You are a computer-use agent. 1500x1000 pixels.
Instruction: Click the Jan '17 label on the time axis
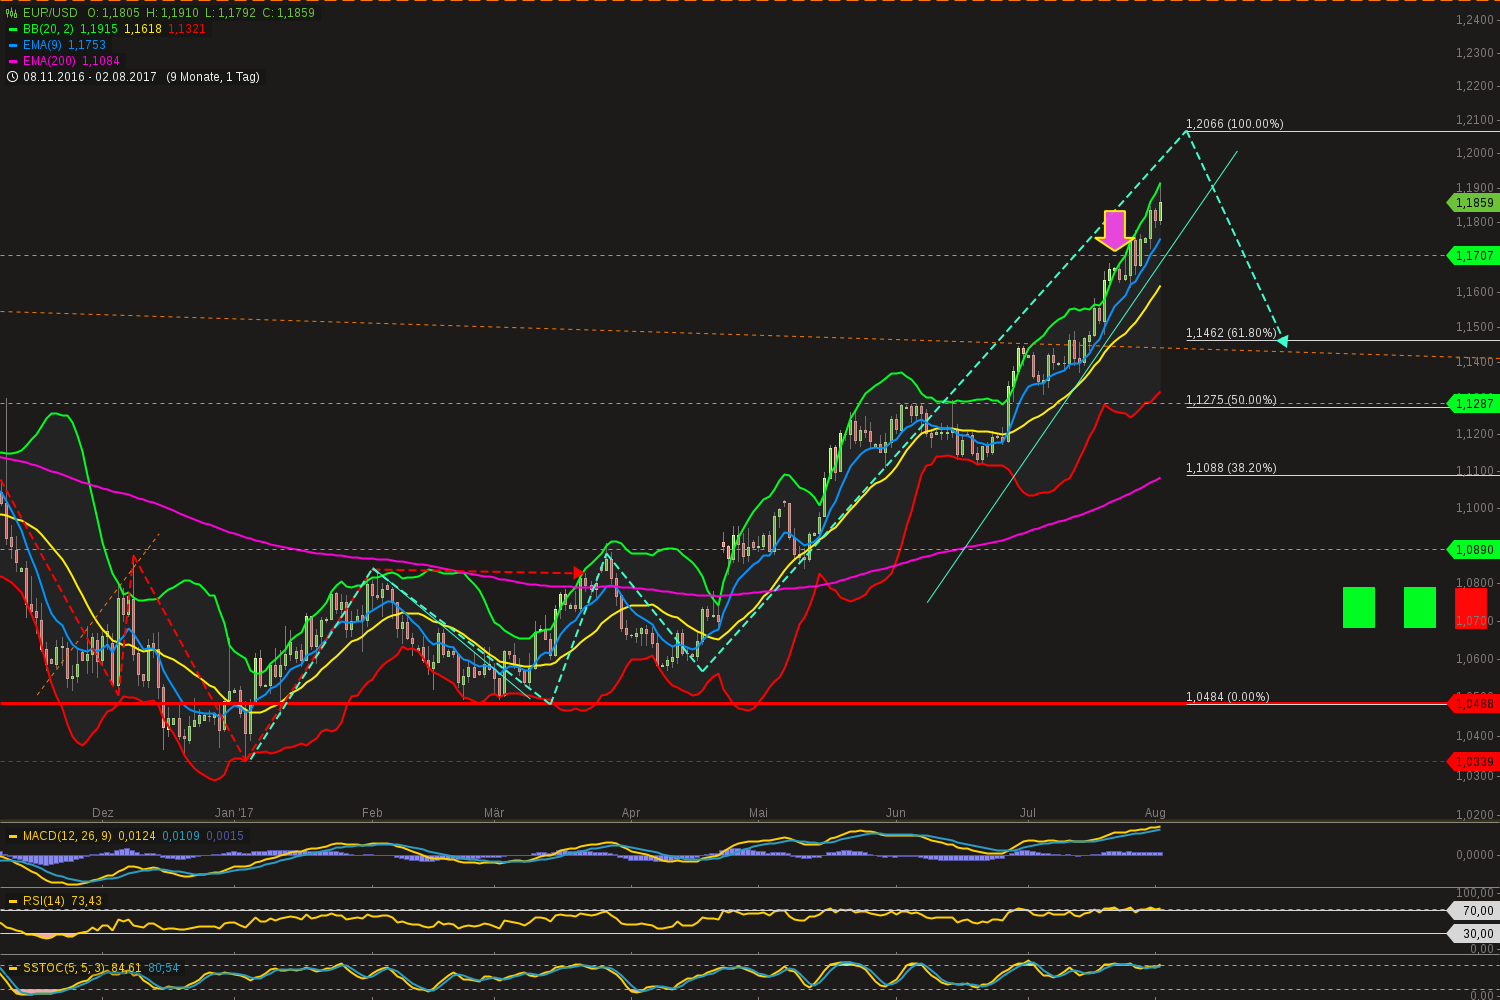234,813
